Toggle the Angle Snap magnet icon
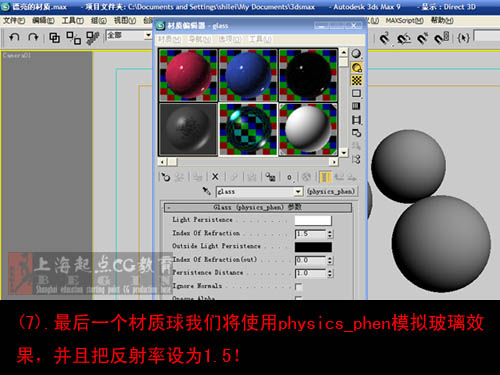 [404, 39]
